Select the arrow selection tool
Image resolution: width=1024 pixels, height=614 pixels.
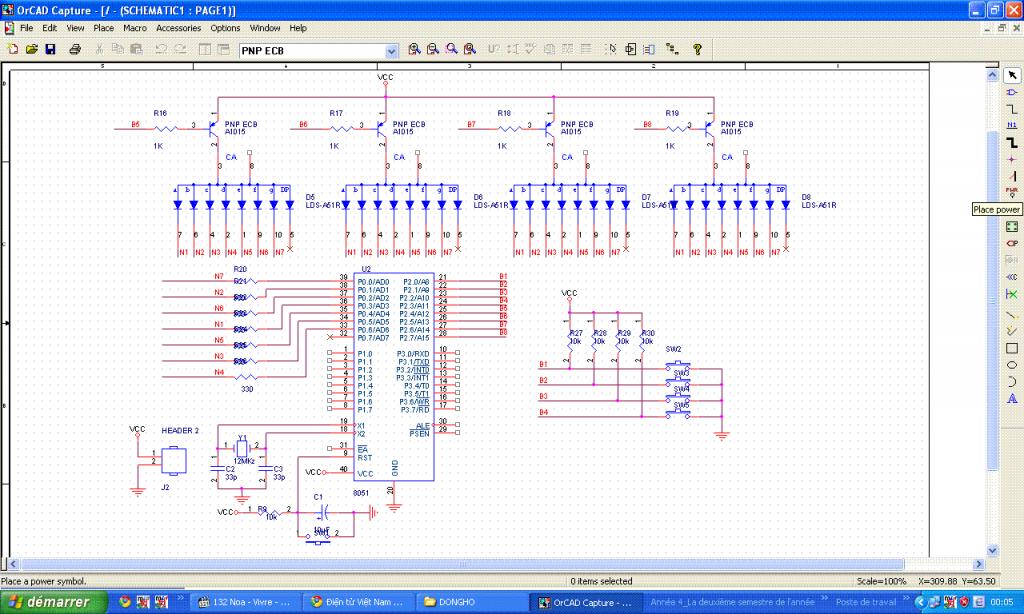(1012, 75)
